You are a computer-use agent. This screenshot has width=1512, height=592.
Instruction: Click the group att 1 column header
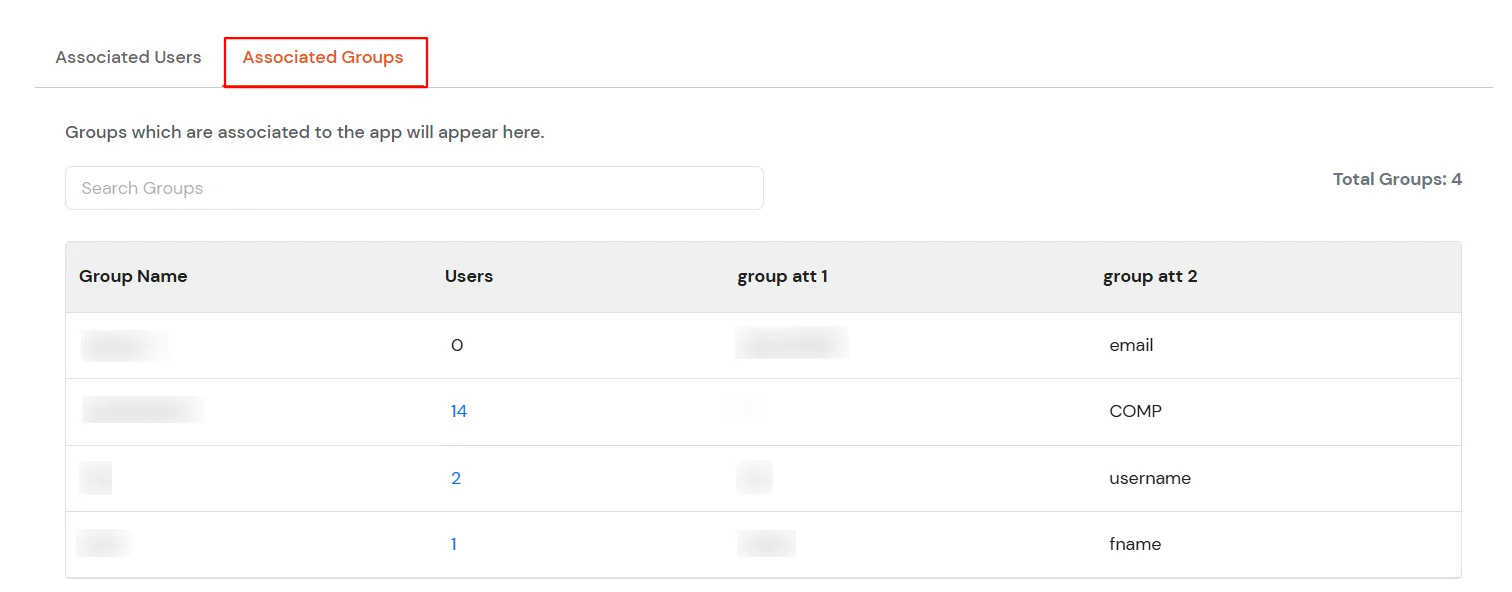[783, 276]
